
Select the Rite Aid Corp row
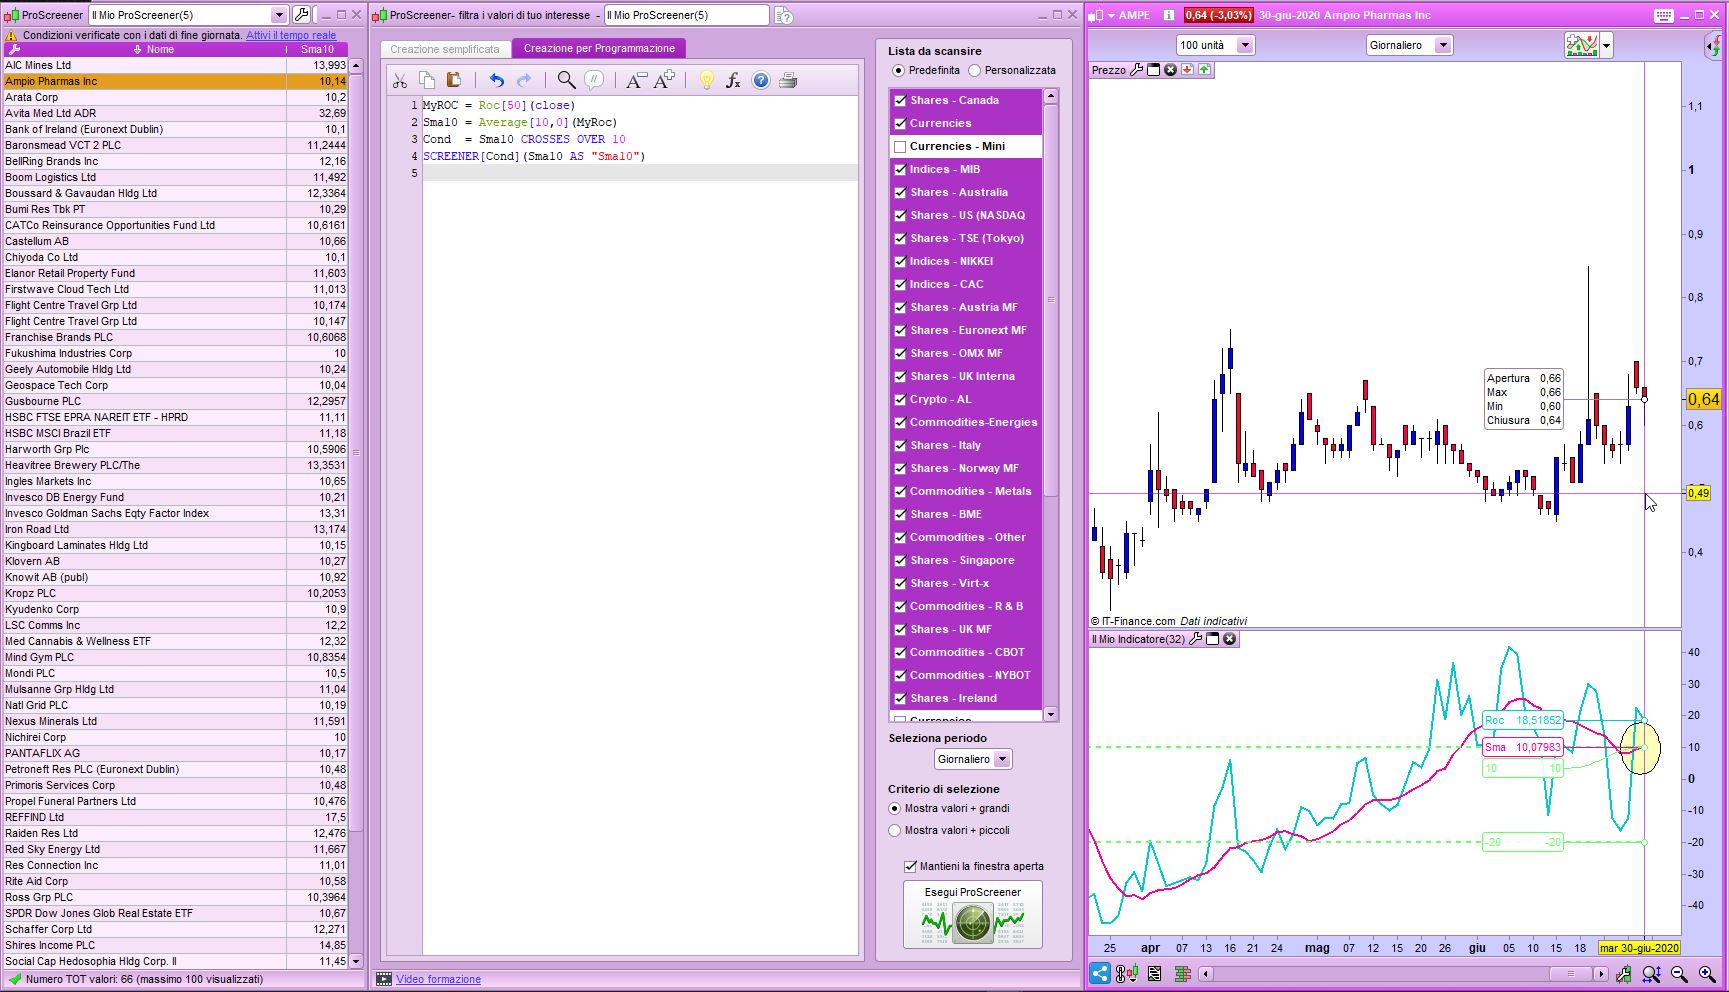coord(175,881)
